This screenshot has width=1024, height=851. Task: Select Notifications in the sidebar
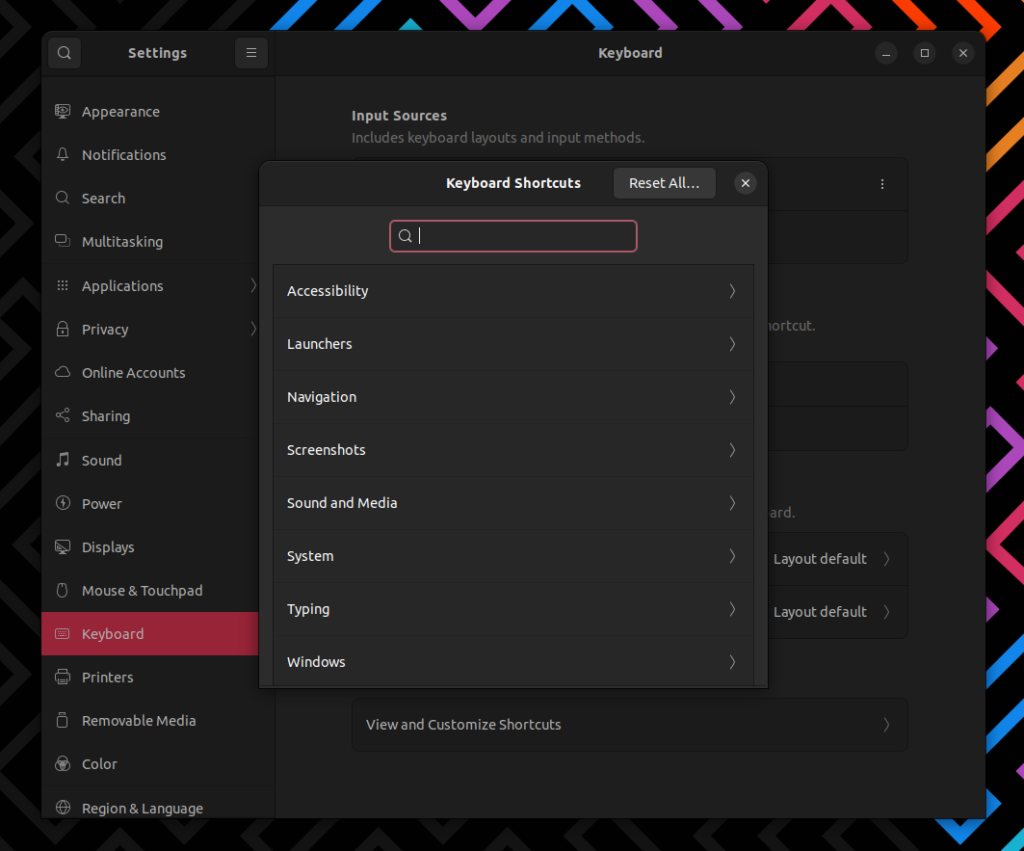150,155
